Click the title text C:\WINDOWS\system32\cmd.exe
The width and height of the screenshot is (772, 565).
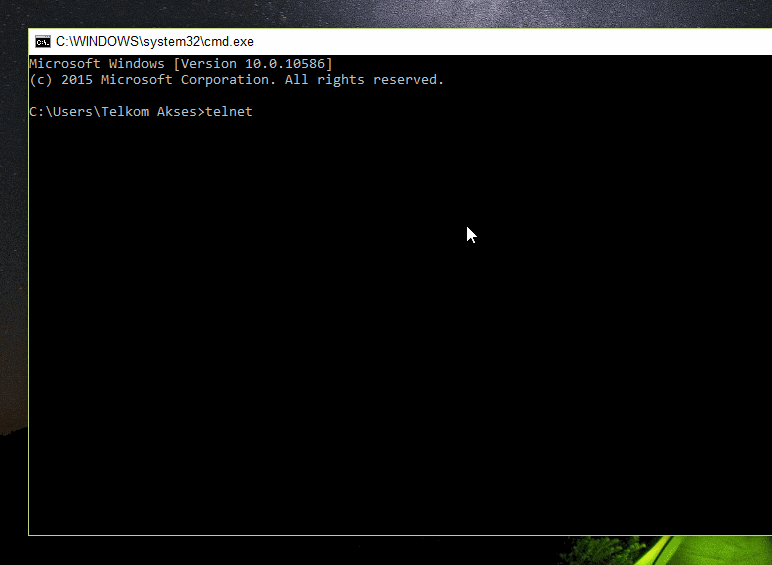click(x=155, y=42)
